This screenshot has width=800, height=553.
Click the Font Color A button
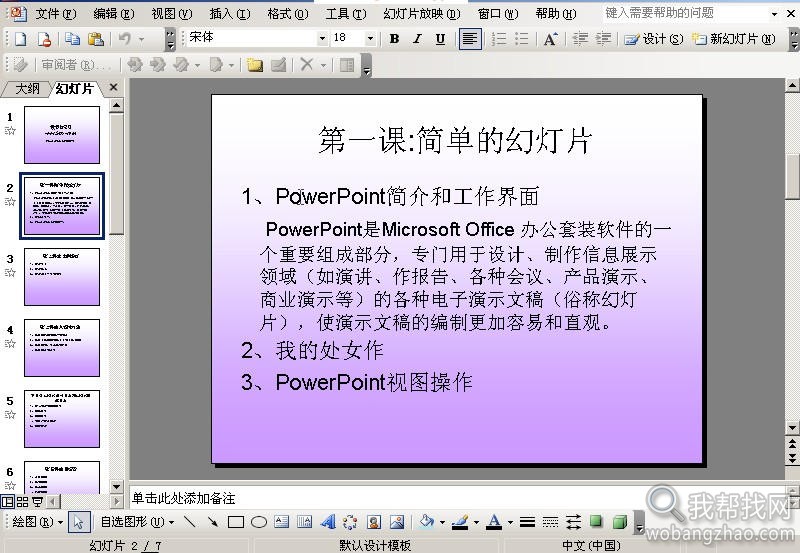click(494, 522)
